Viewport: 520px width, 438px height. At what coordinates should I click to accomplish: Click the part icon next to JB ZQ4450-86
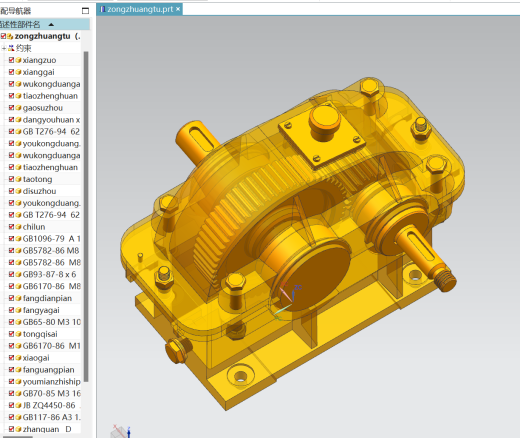click(18, 405)
